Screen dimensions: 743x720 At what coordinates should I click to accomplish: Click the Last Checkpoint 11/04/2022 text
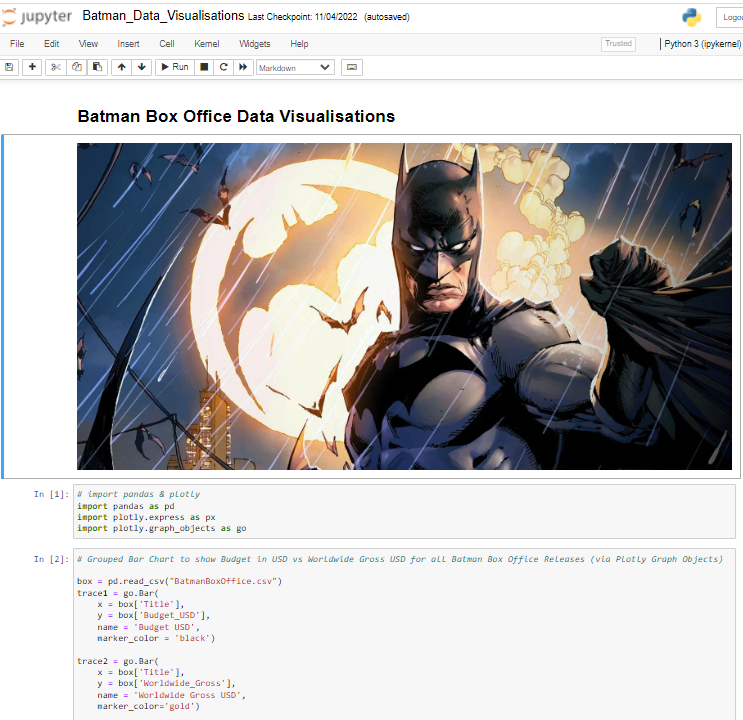click(x=302, y=17)
